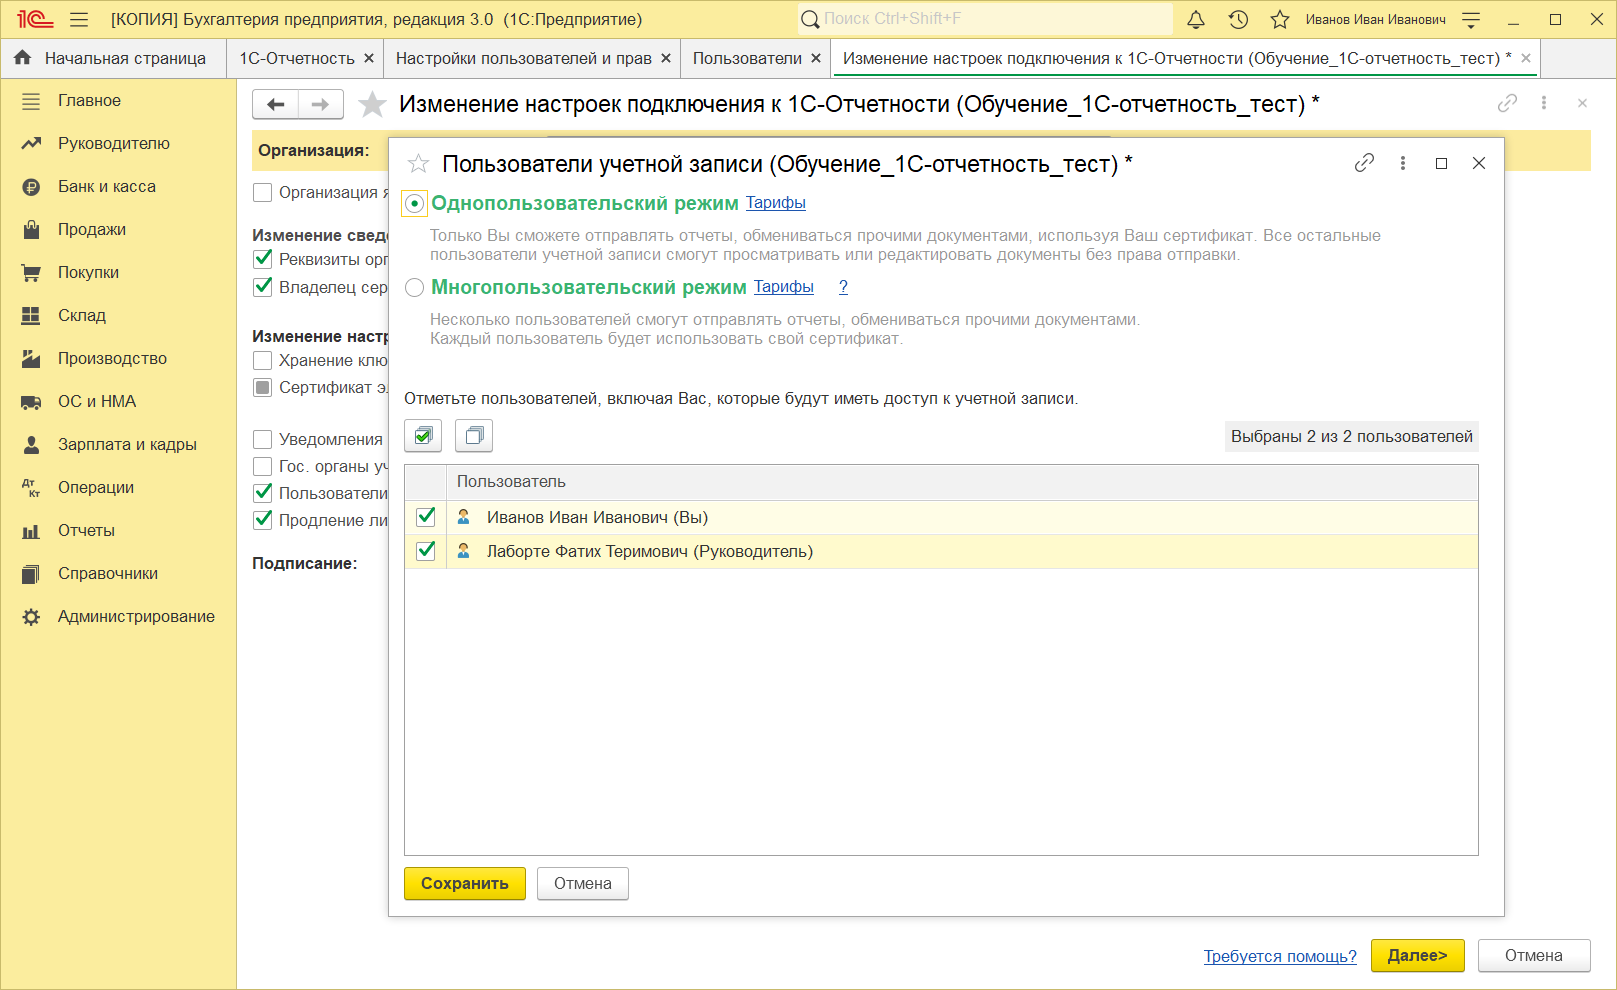Open Зарплата и кадры section
1617x990 pixels.
click(118, 445)
